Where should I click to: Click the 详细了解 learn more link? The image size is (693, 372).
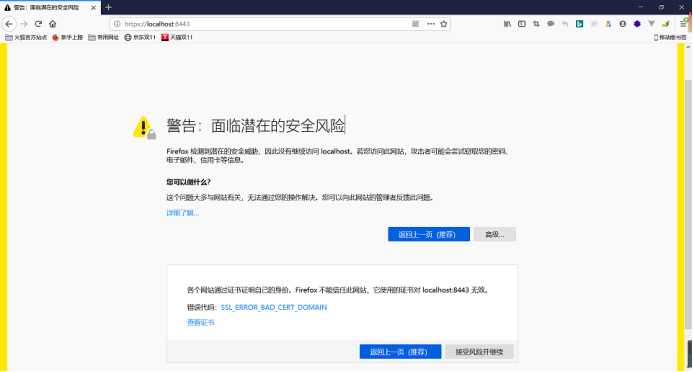(x=183, y=213)
